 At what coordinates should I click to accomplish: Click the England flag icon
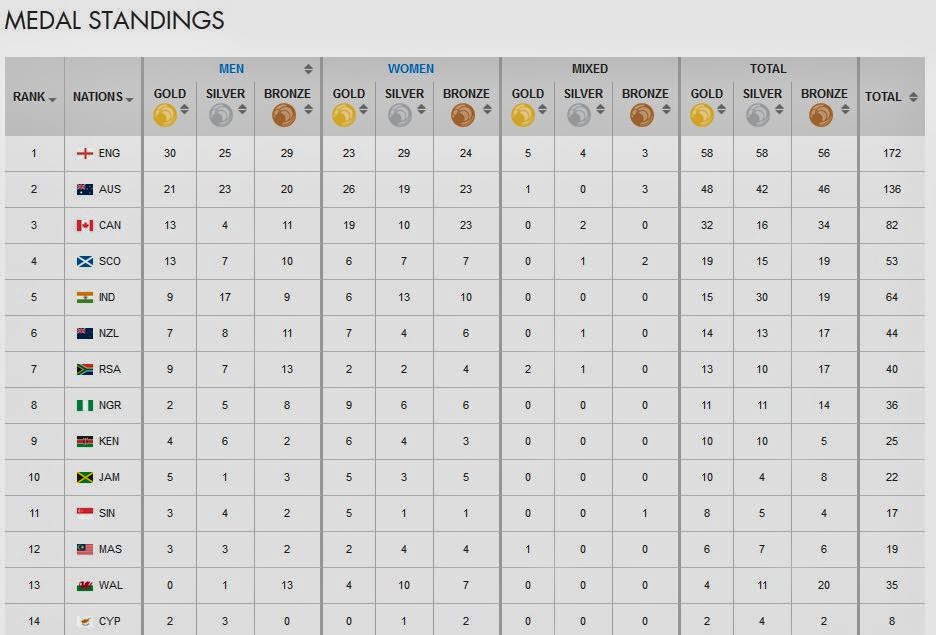[x=85, y=153]
